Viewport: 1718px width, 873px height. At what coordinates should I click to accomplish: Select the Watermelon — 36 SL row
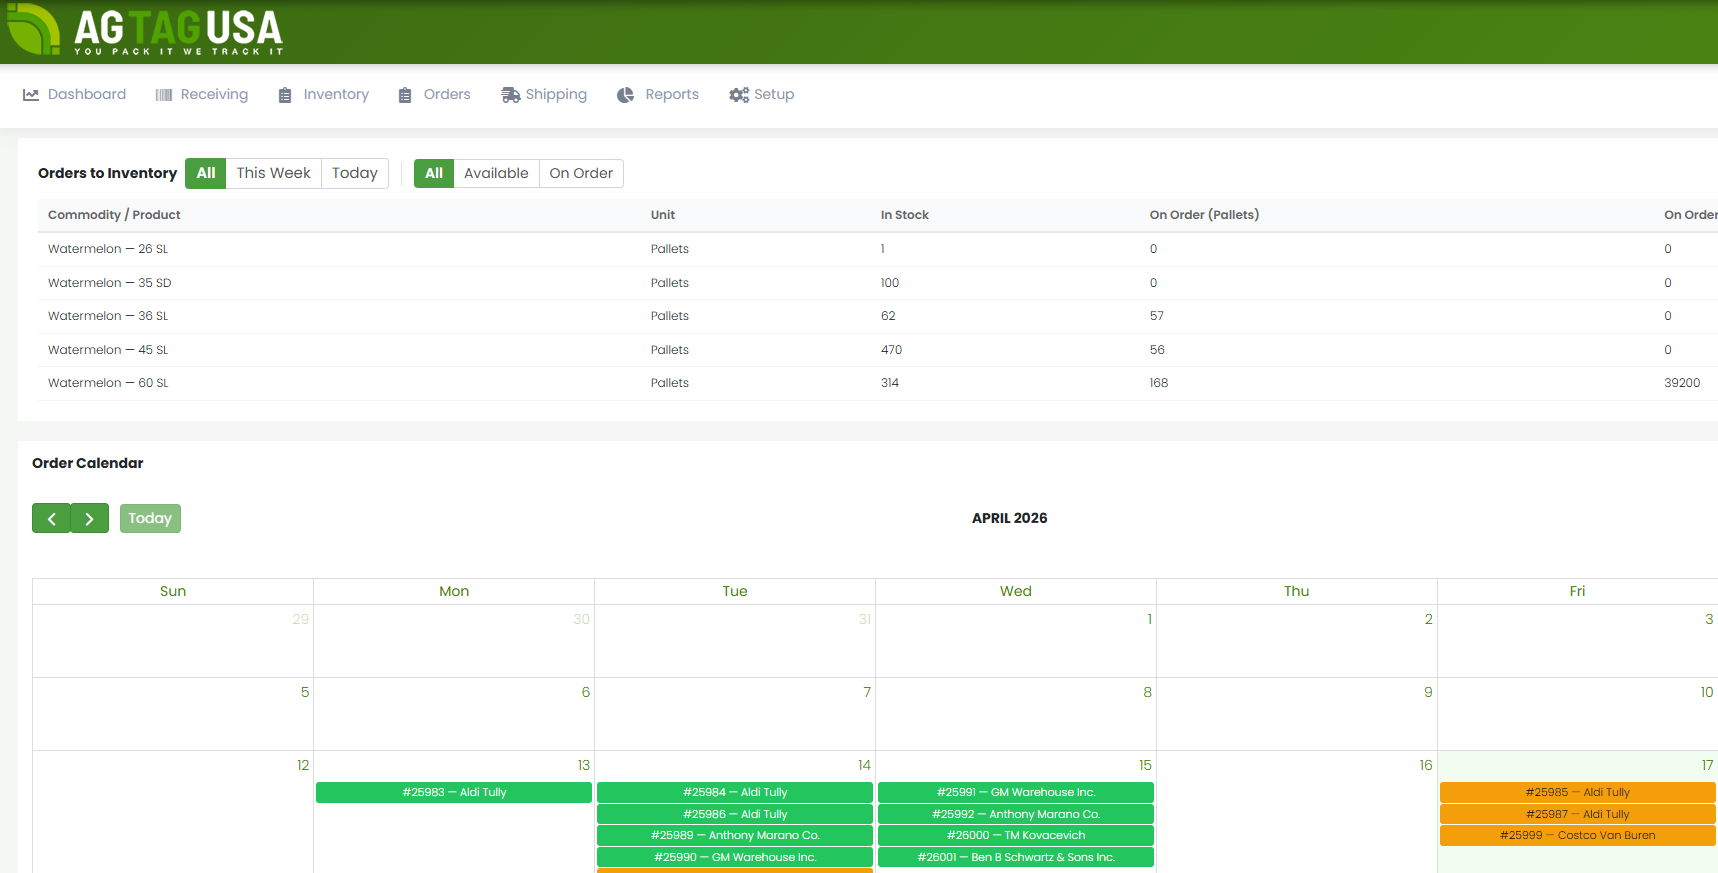pyautogui.click(x=878, y=316)
